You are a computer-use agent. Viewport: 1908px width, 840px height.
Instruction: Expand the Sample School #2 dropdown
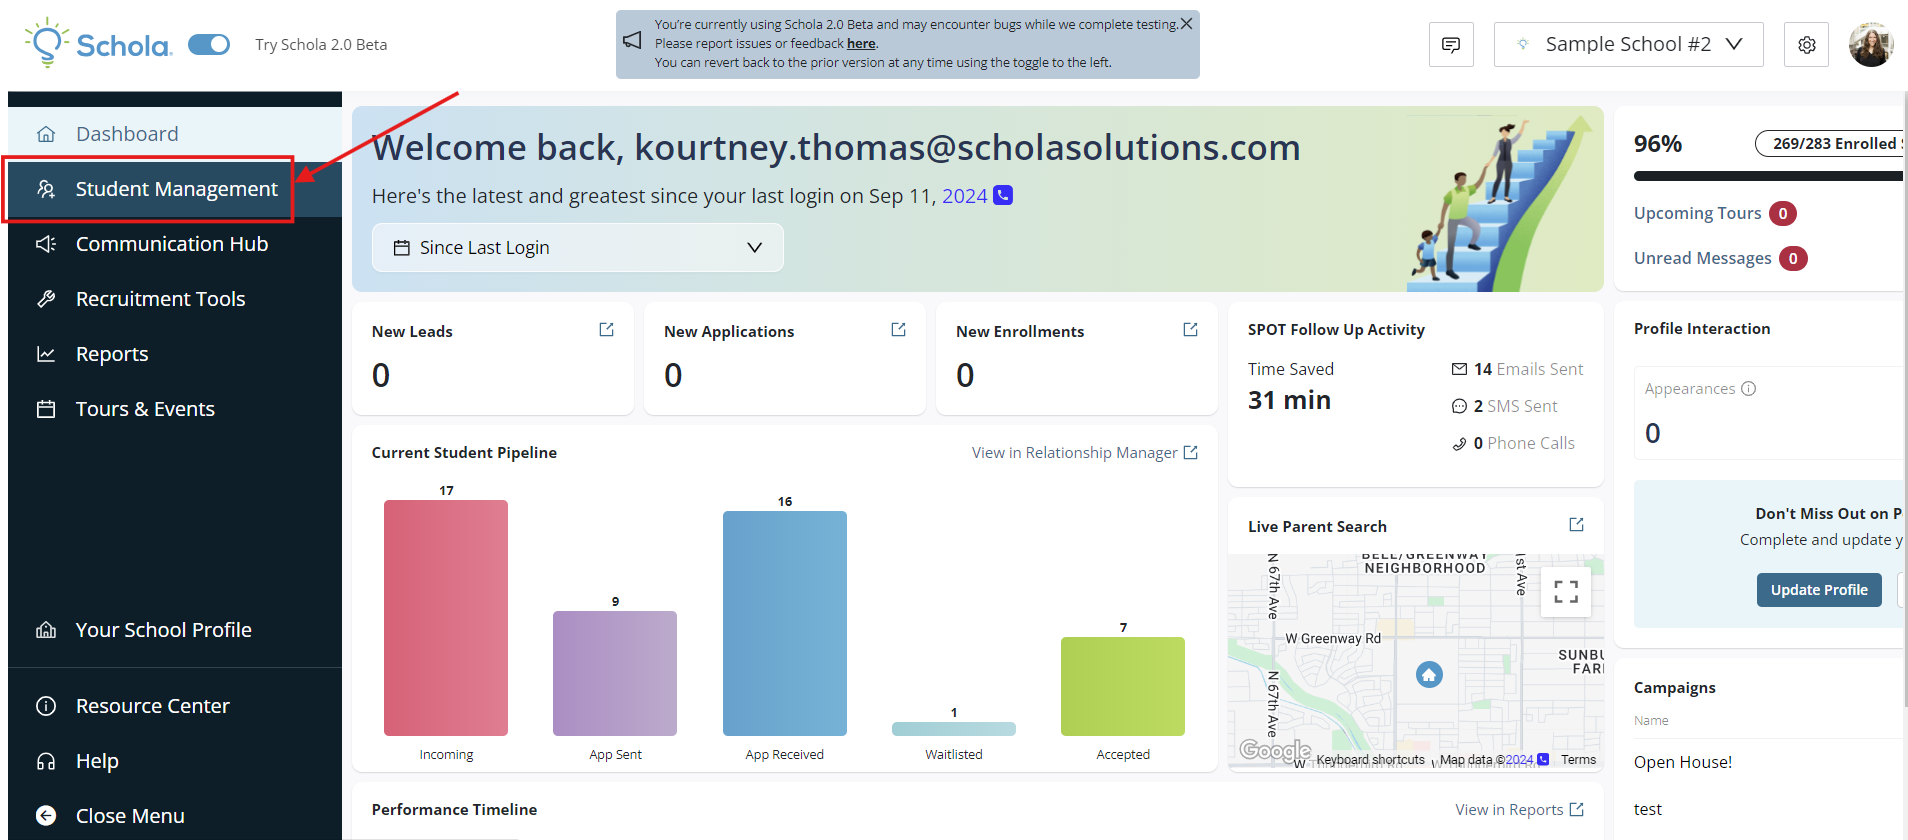point(1628,45)
